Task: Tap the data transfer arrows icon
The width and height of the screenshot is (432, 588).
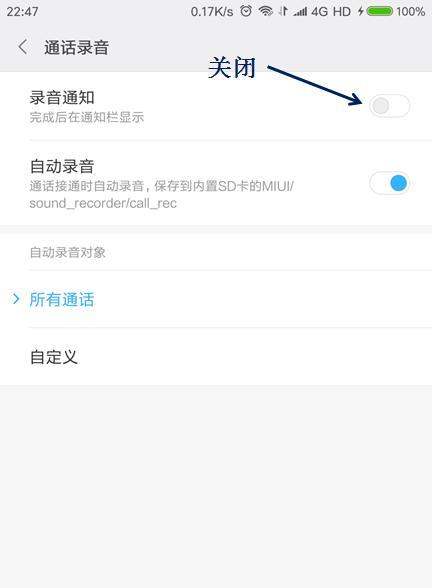Action: tap(283, 11)
